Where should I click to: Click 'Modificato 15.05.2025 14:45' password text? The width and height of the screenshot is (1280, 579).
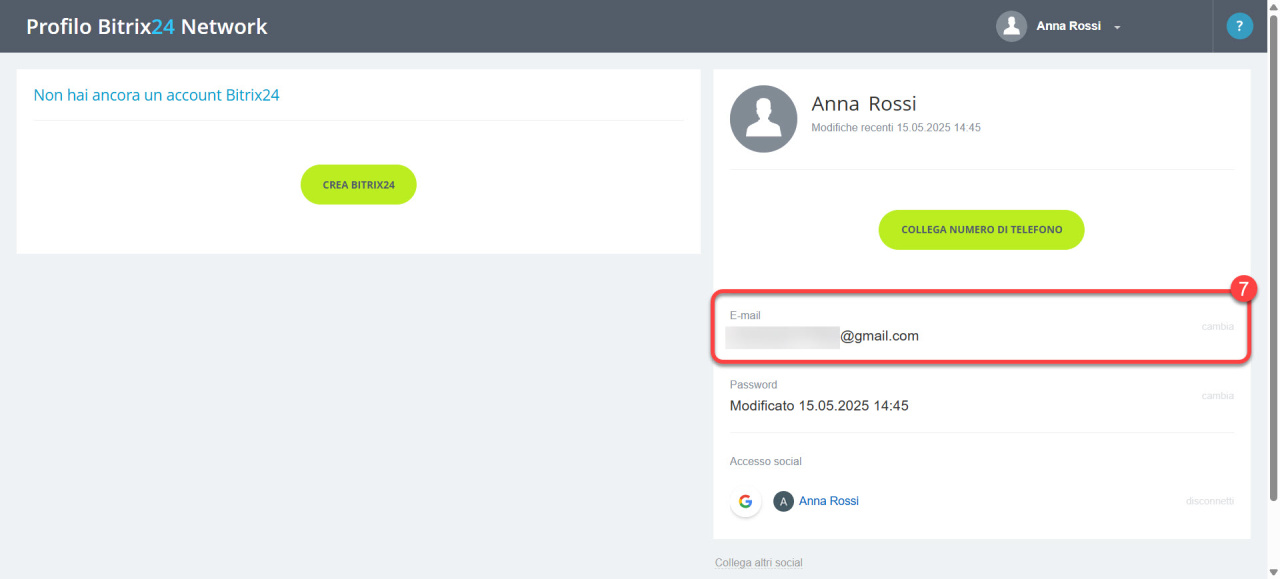[819, 406]
